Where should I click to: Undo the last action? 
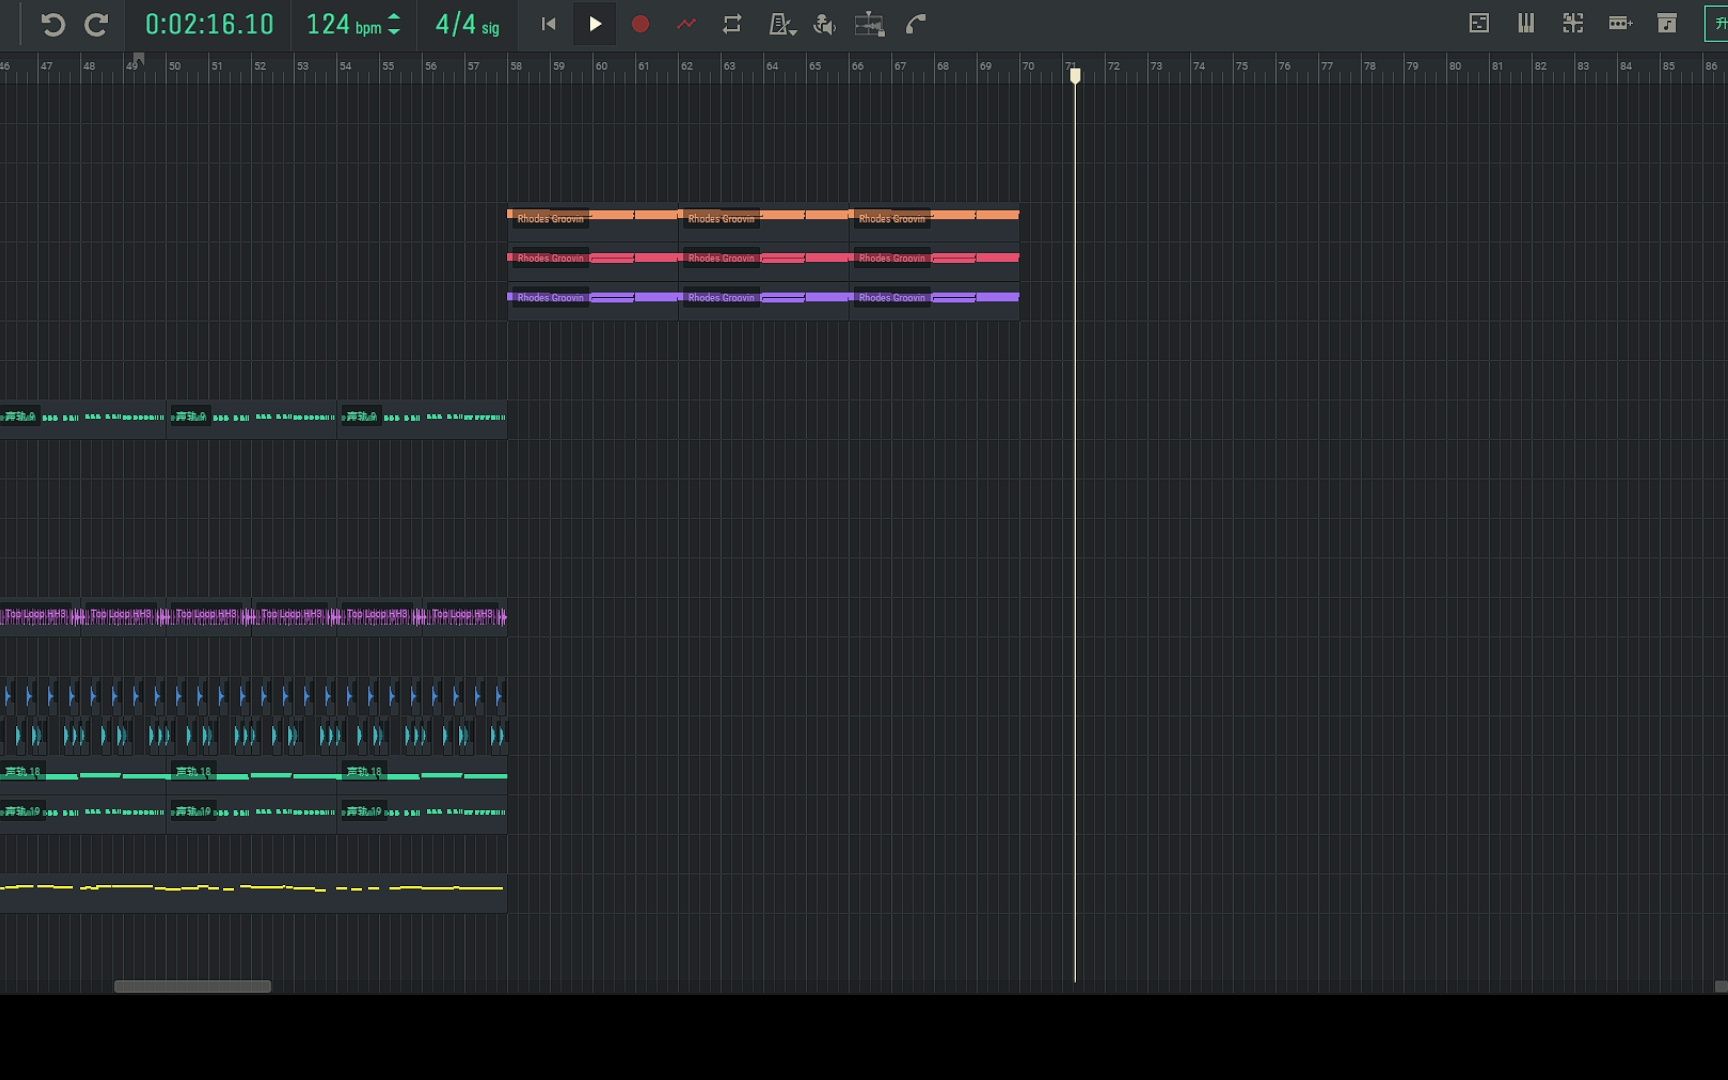coord(53,24)
